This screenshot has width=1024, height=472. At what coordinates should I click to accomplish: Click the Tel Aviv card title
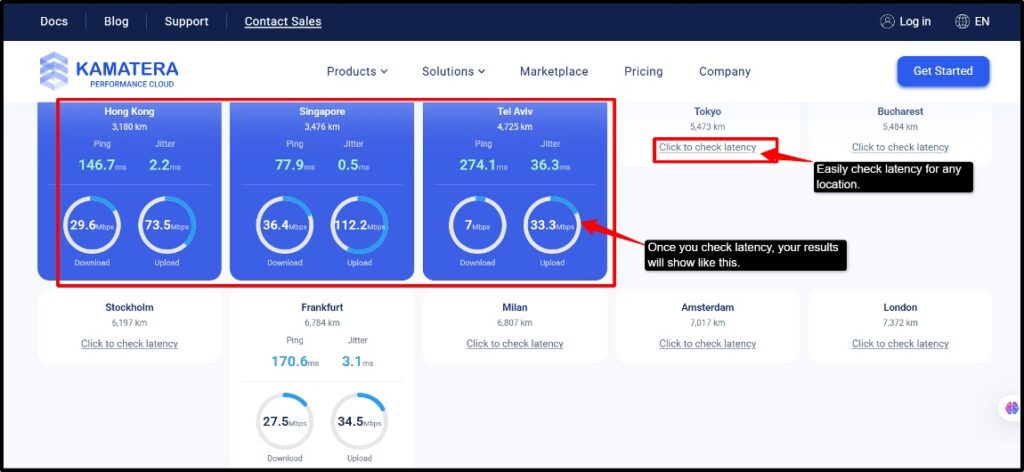point(515,112)
